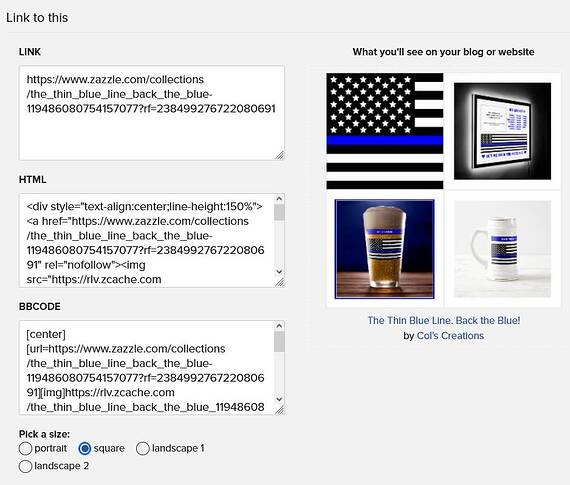The height and width of the screenshot is (485, 570).
Task: Click the BBCODE box resize handle
Action: tap(280, 410)
